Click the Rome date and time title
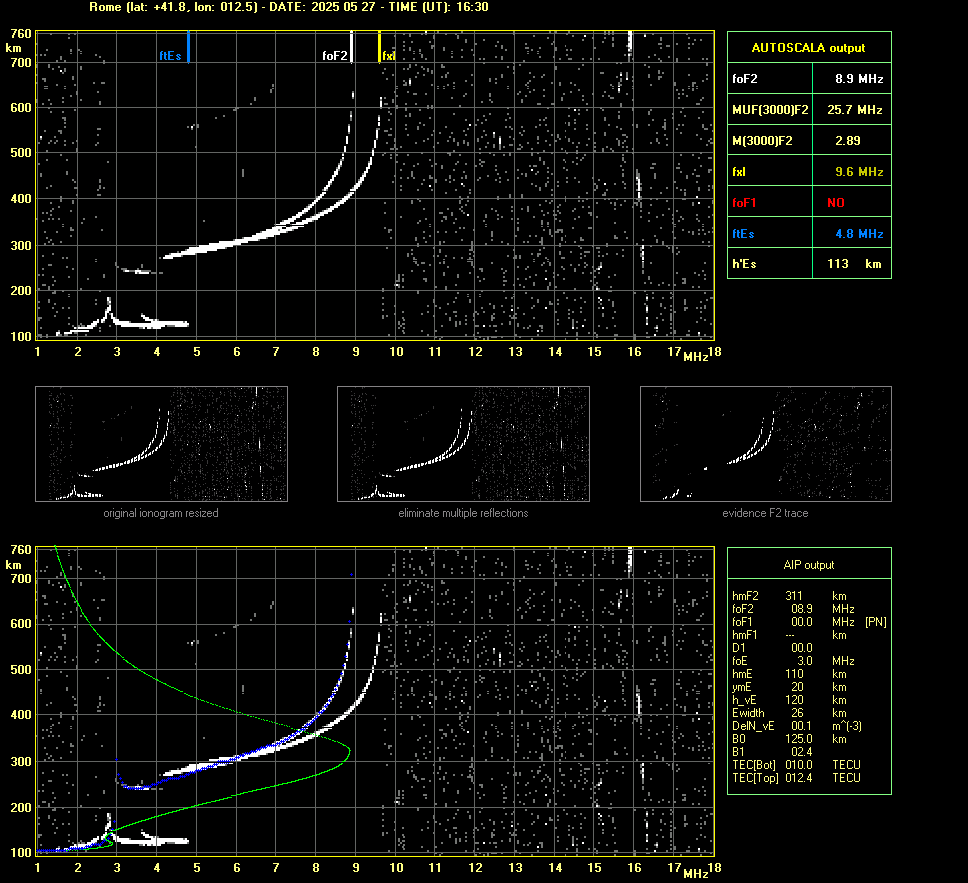This screenshot has height=883, width=968. (289, 7)
